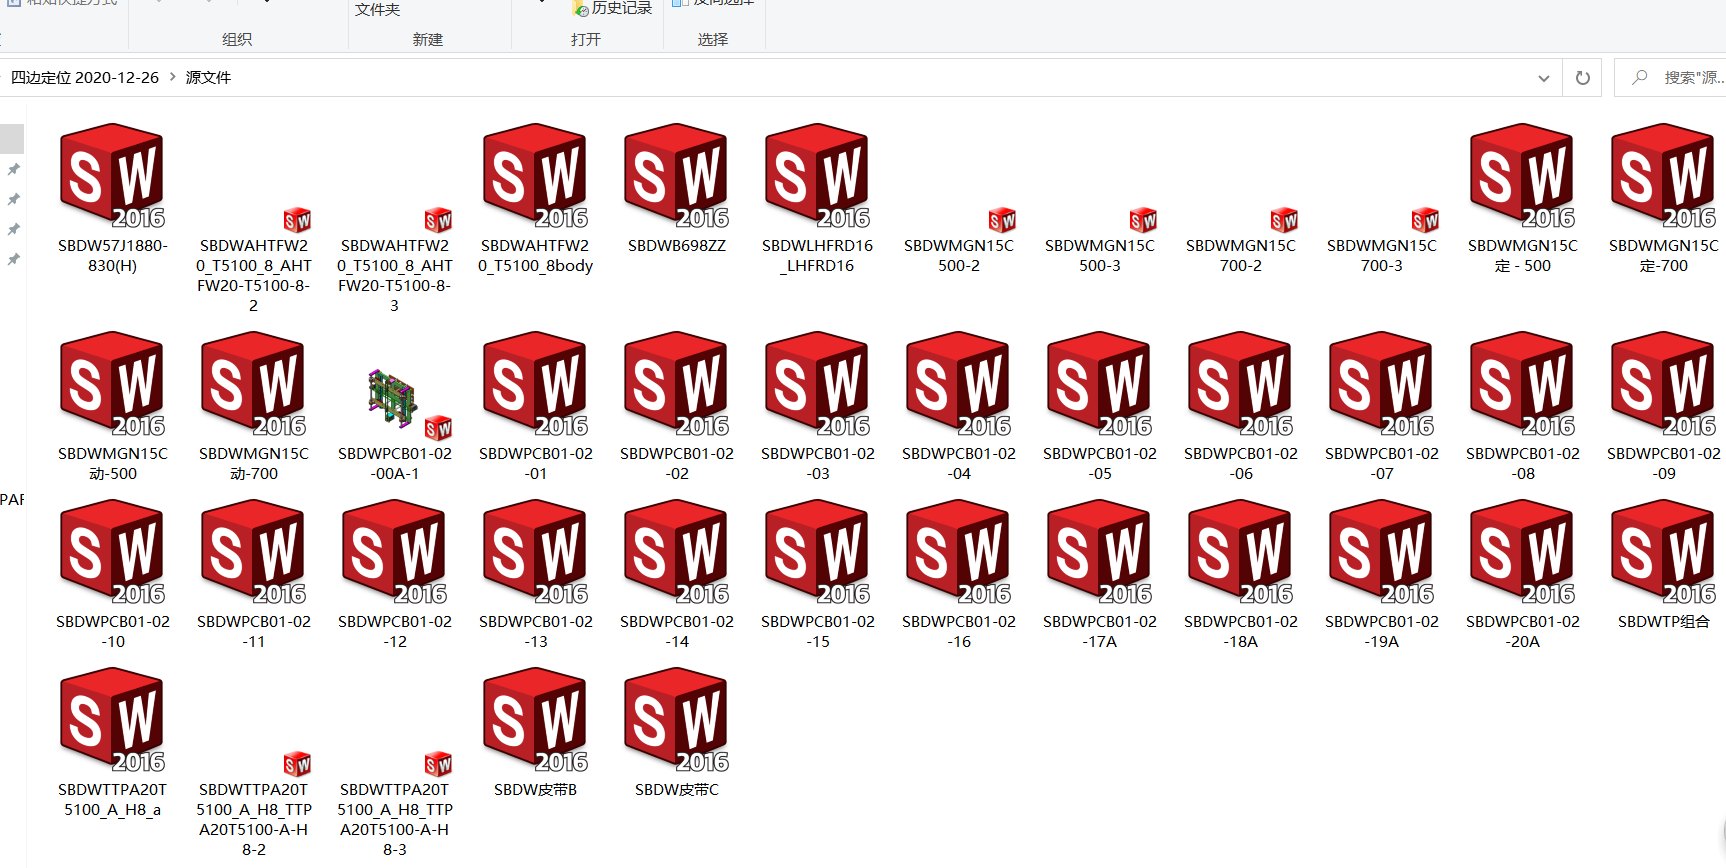Screen dimensions: 1726x868
Task: Select SBDWPCB01-02-16 file icon
Action: click(x=958, y=552)
